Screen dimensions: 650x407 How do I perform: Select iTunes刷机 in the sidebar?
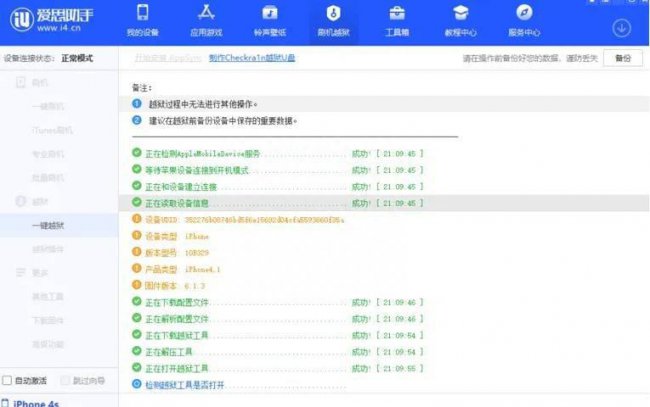[52, 130]
